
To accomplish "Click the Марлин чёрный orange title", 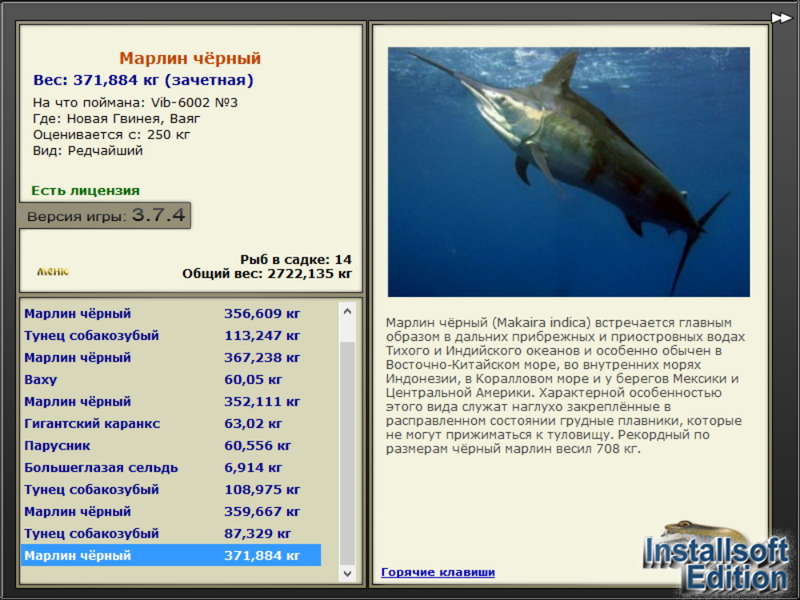I will pos(190,58).
